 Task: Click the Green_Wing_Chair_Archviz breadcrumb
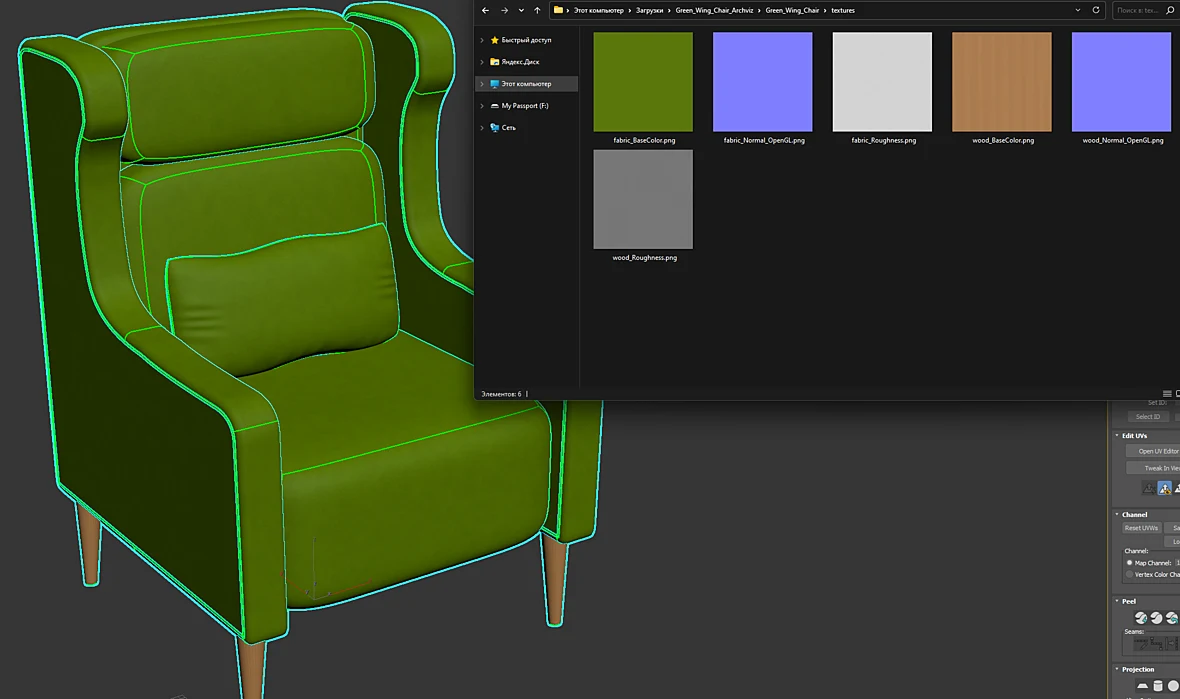click(714, 11)
